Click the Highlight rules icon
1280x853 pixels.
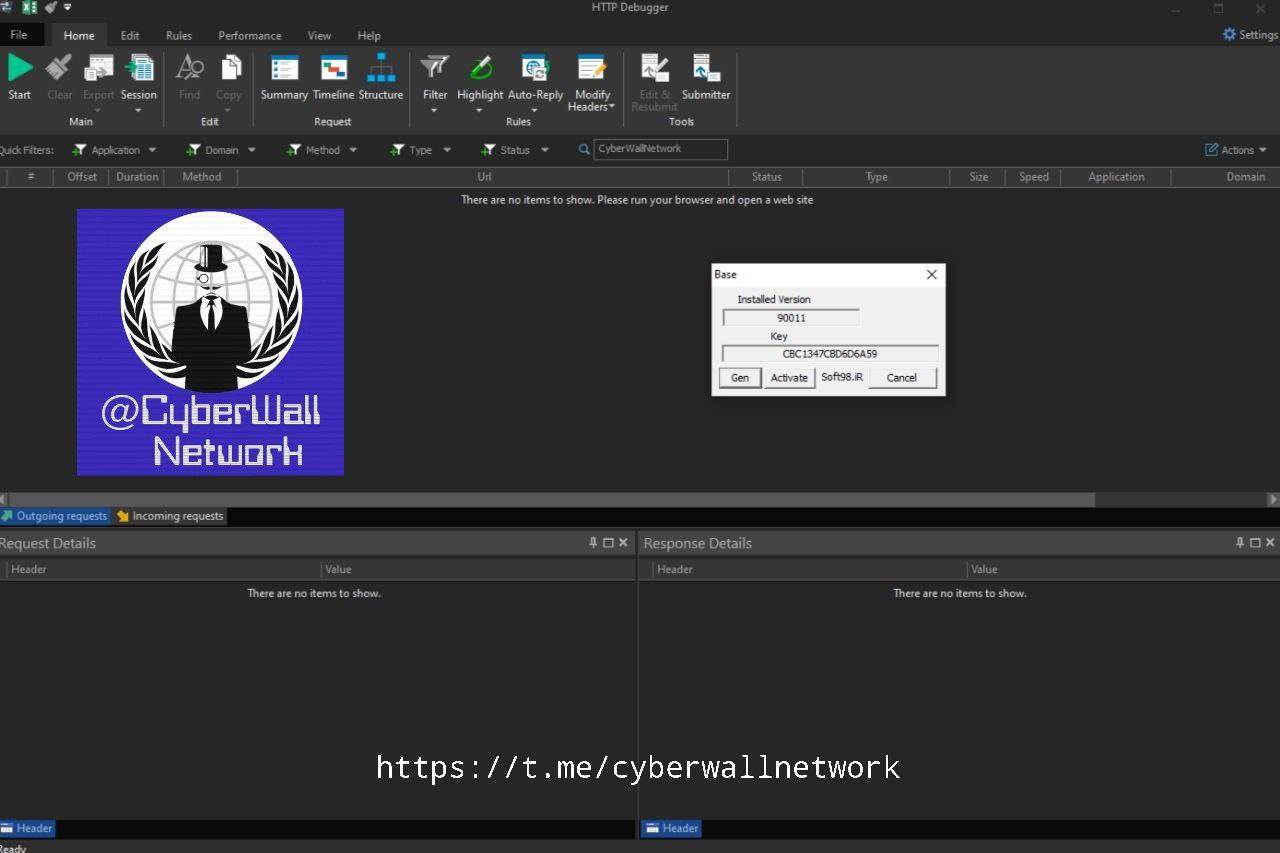point(480,68)
